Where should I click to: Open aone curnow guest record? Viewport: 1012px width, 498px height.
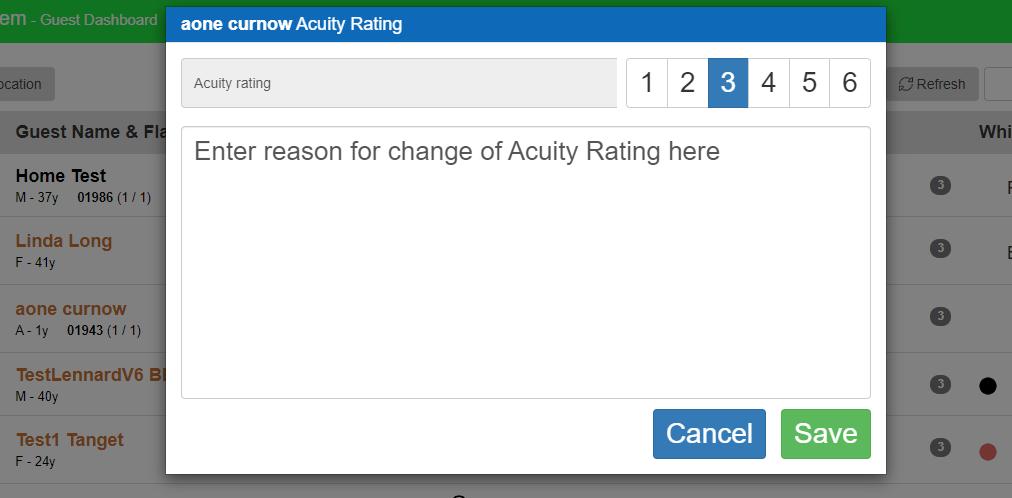(71, 309)
